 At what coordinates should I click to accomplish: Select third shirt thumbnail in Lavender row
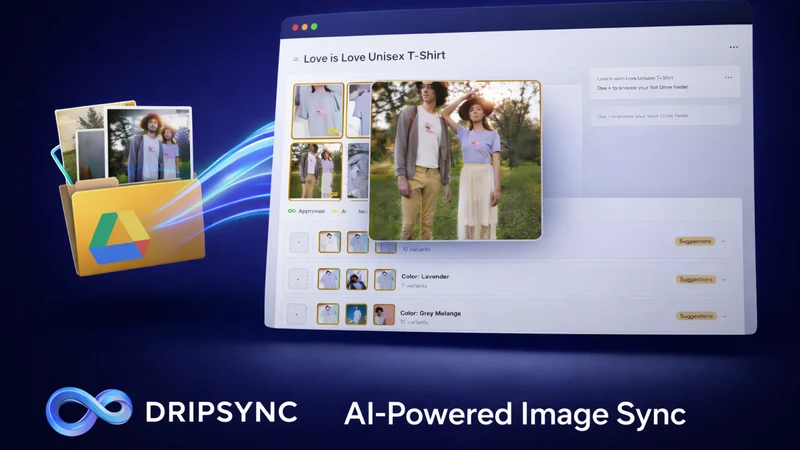pos(385,280)
